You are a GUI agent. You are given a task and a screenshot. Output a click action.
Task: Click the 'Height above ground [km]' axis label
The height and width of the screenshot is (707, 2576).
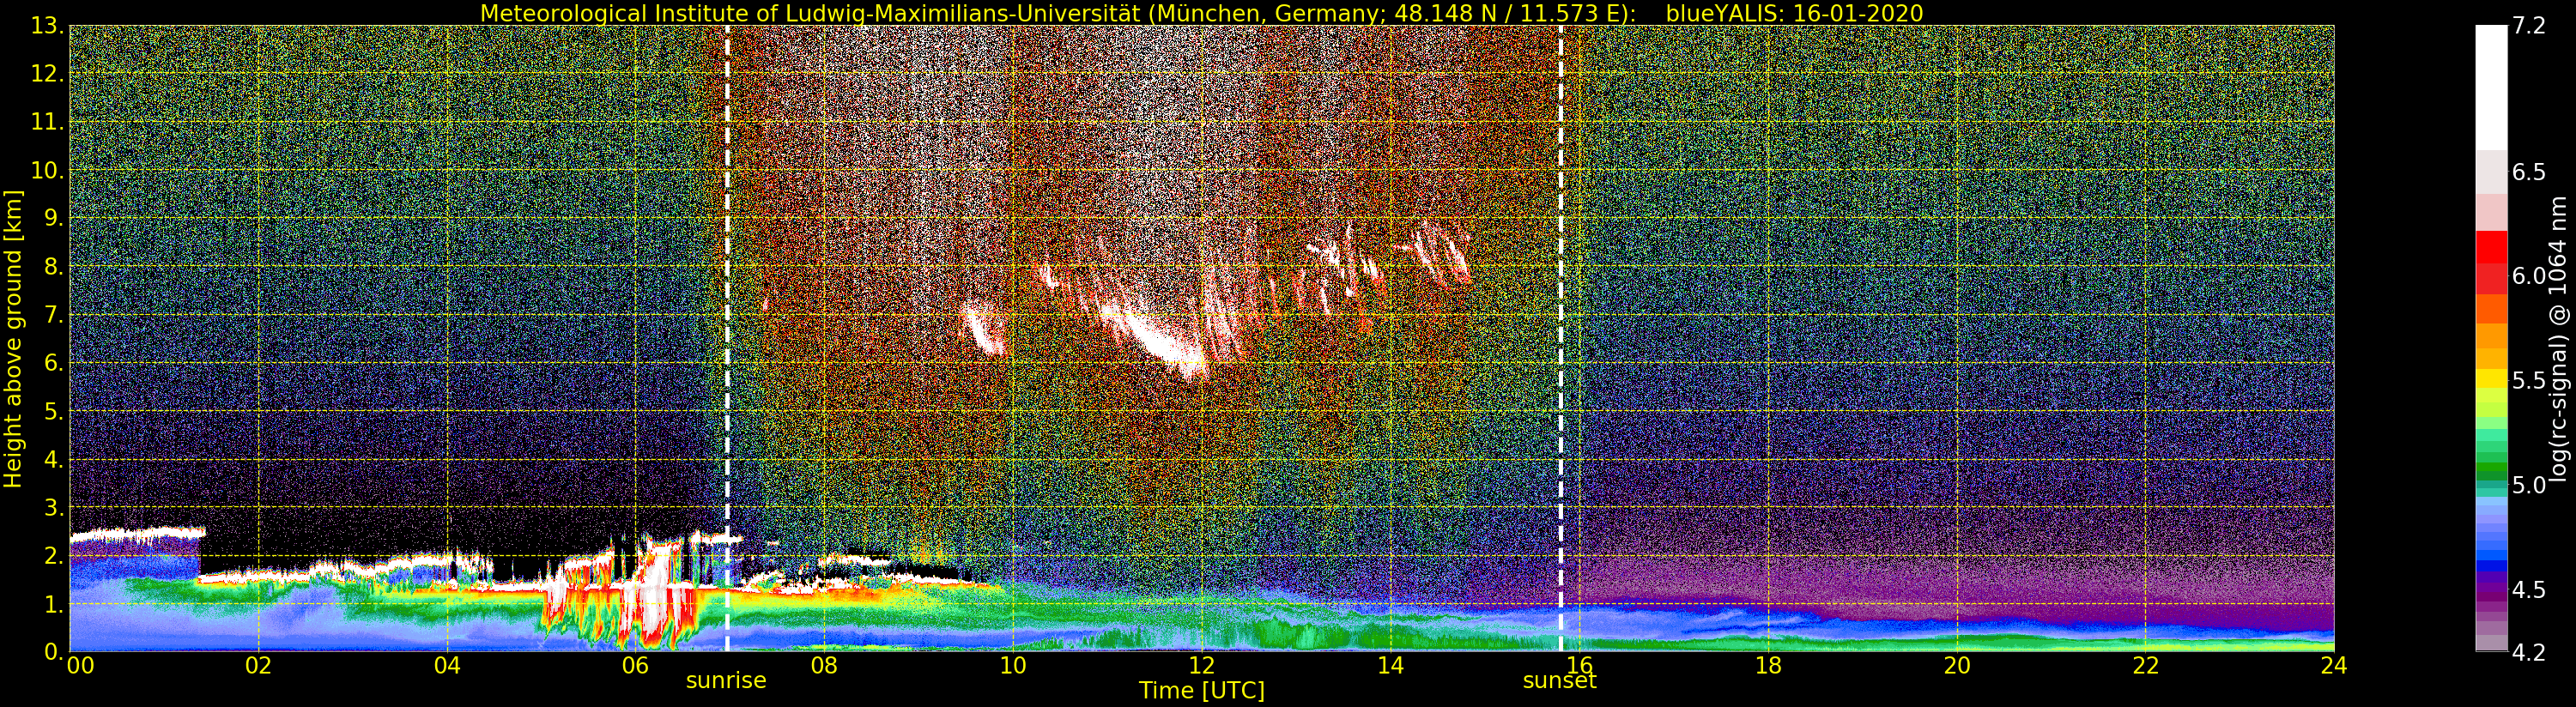pos(13,338)
